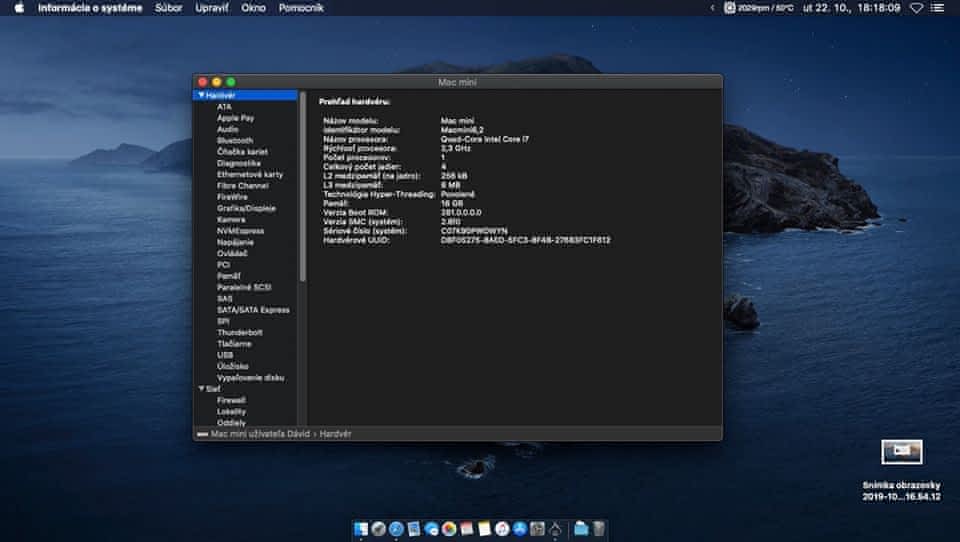The width and height of the screenshot is (960, 542).
Task: Launch Safari from the Dock
Action: (396, 528)
